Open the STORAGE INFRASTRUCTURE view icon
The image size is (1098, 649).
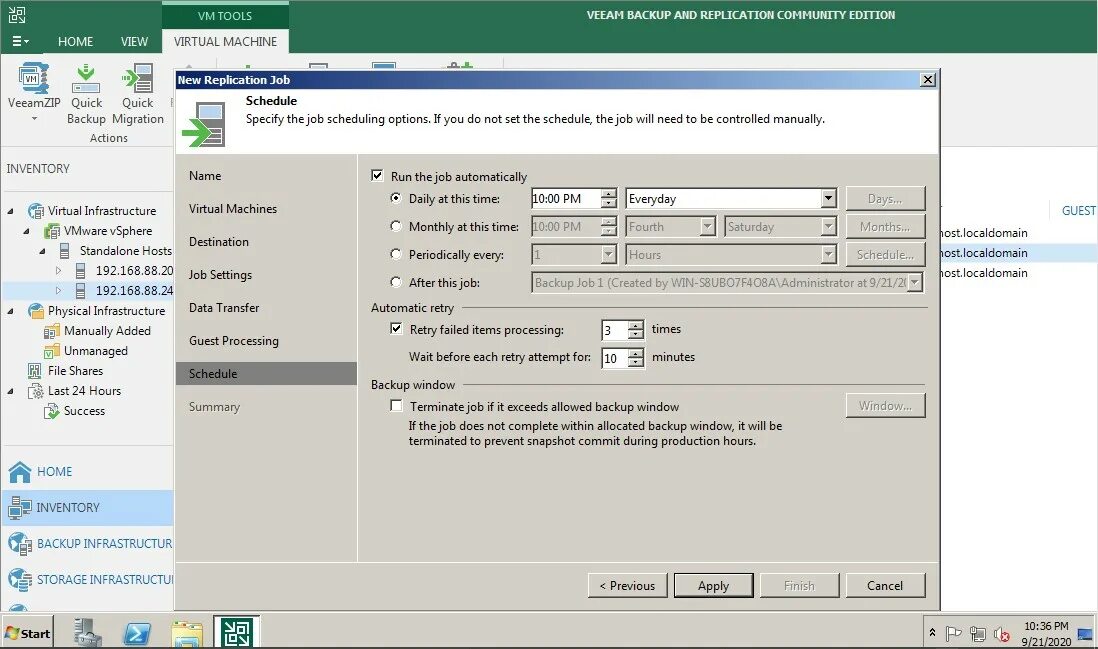coord(20,580)
